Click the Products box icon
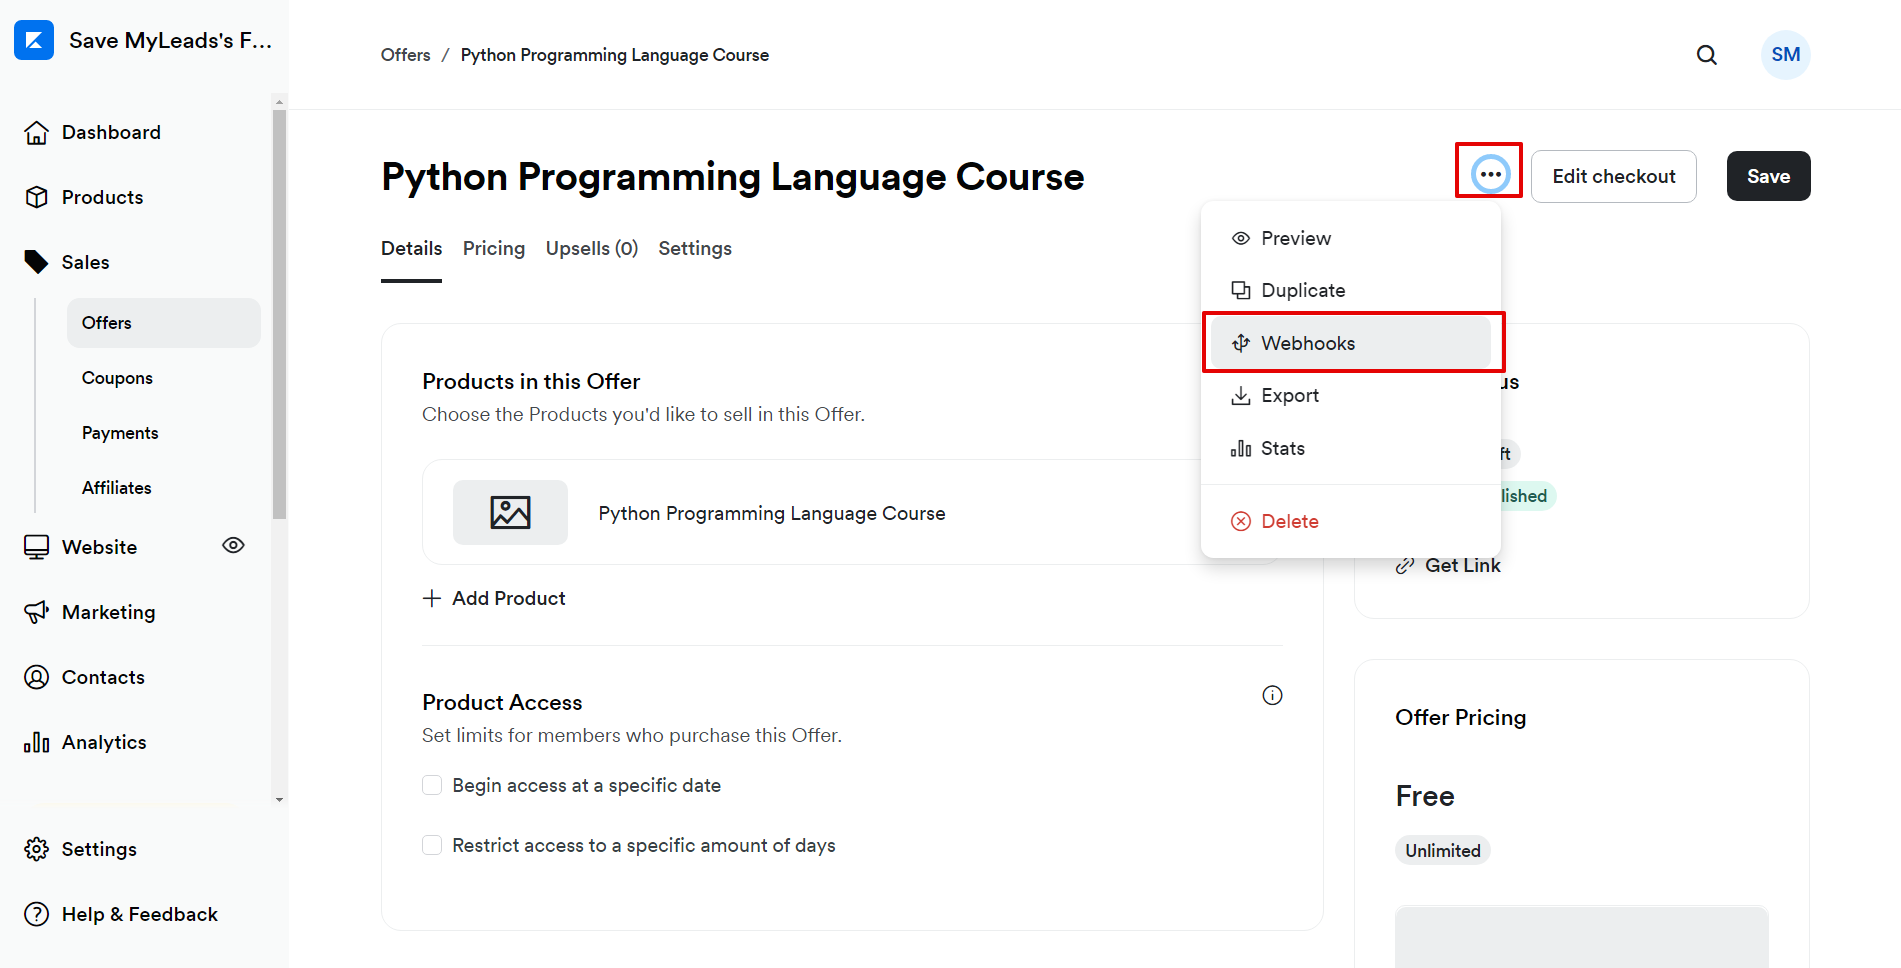This screenshot has height=968, width=1901. (37, 197)
